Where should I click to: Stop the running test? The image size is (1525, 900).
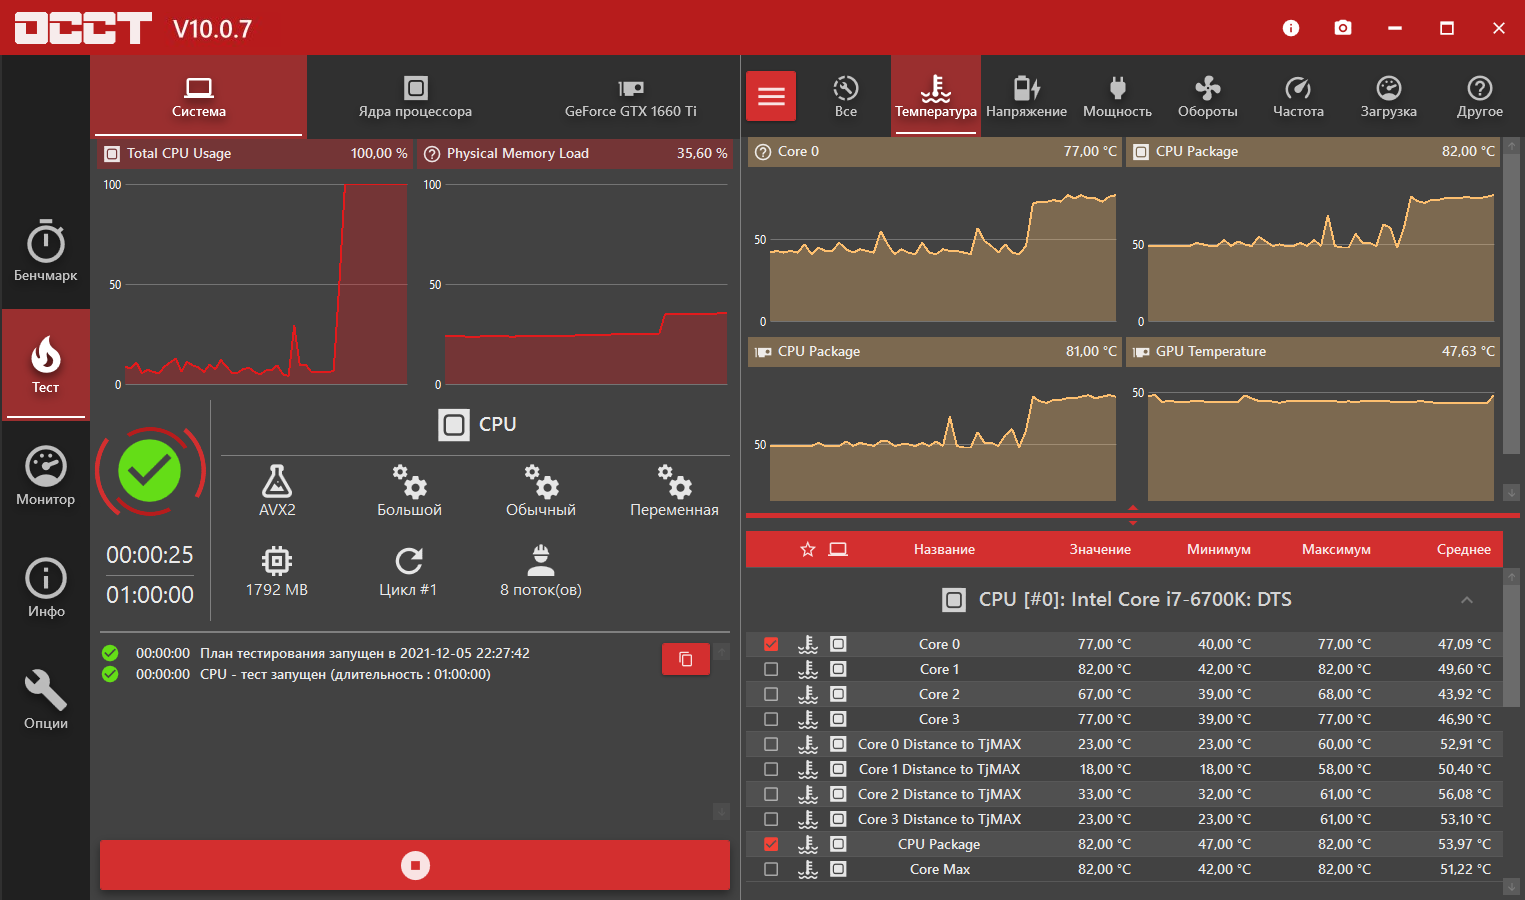coord(415,865)
